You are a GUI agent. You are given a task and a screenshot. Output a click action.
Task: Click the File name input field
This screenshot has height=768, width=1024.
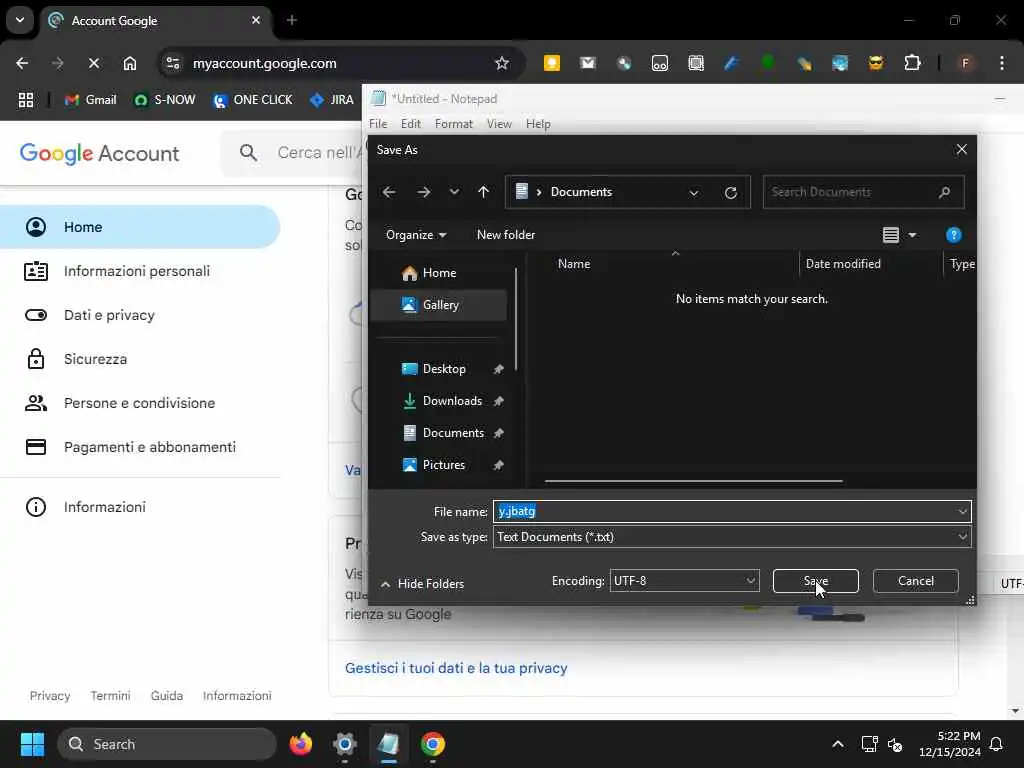[x=725, y=511]
